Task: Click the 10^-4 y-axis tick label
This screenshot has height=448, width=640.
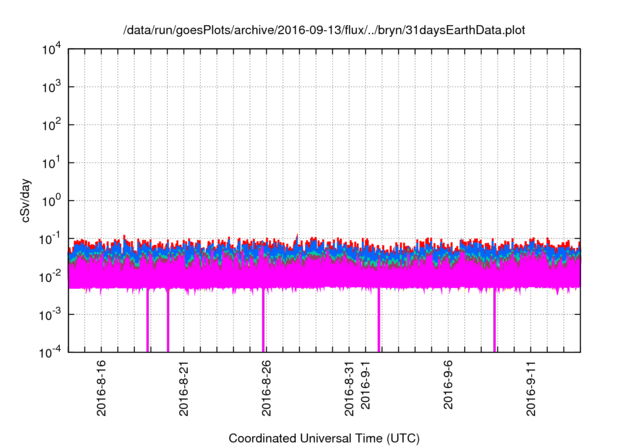Action: pos(50,353)
